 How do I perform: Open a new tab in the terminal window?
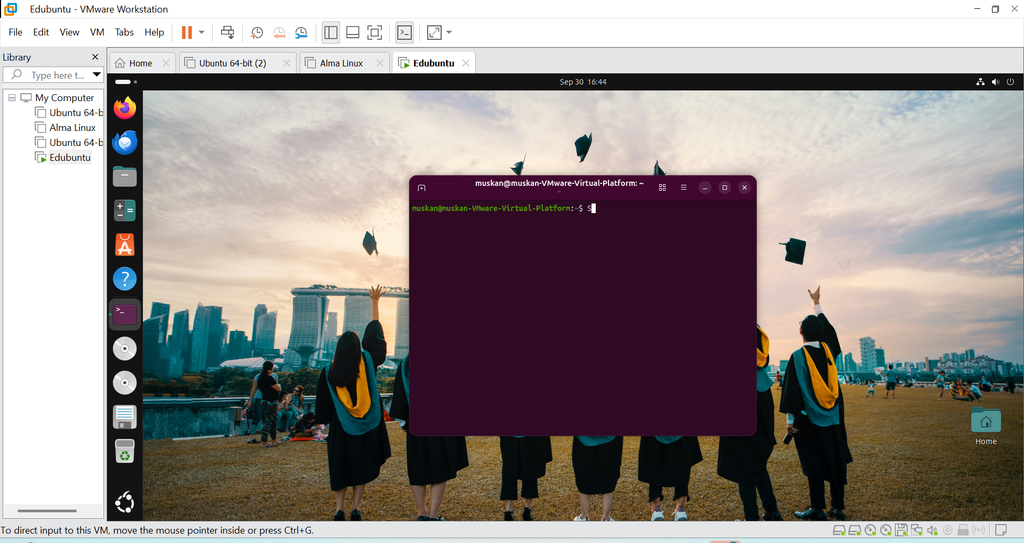[x=422, y=188]
